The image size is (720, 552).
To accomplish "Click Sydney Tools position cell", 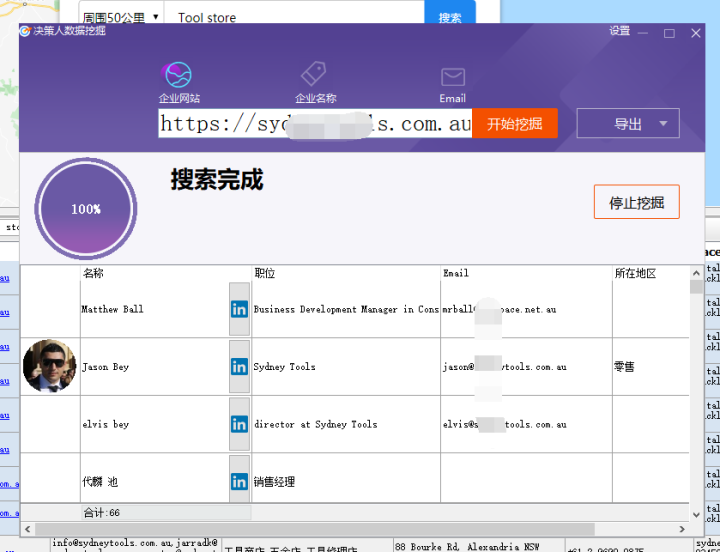I will [346, 366].
